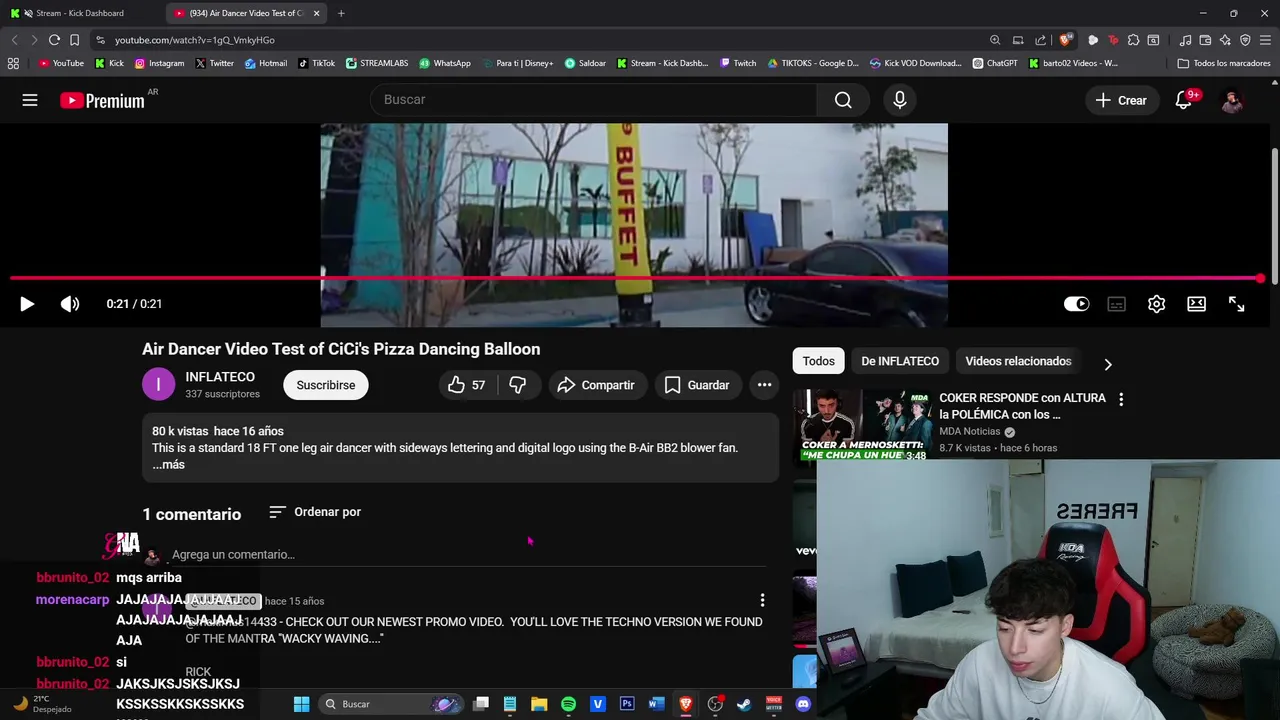Expand the description with "...más"
The height and width of the screenshot is (720, 1280).
coord(168,464)
